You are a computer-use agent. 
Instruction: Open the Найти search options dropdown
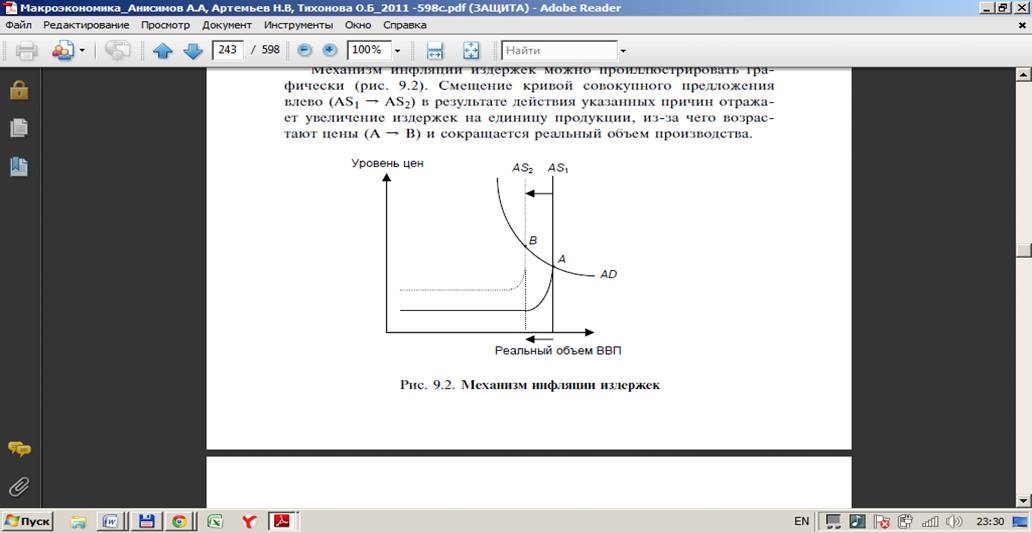point(623,51)
